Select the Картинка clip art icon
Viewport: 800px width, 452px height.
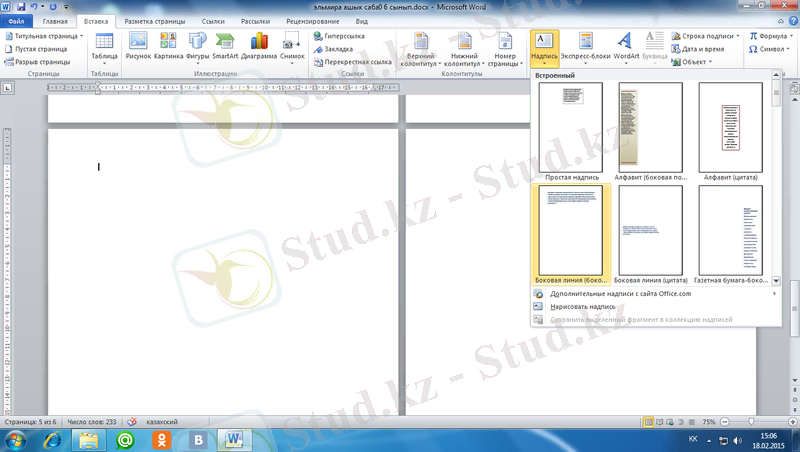[167, 46]
